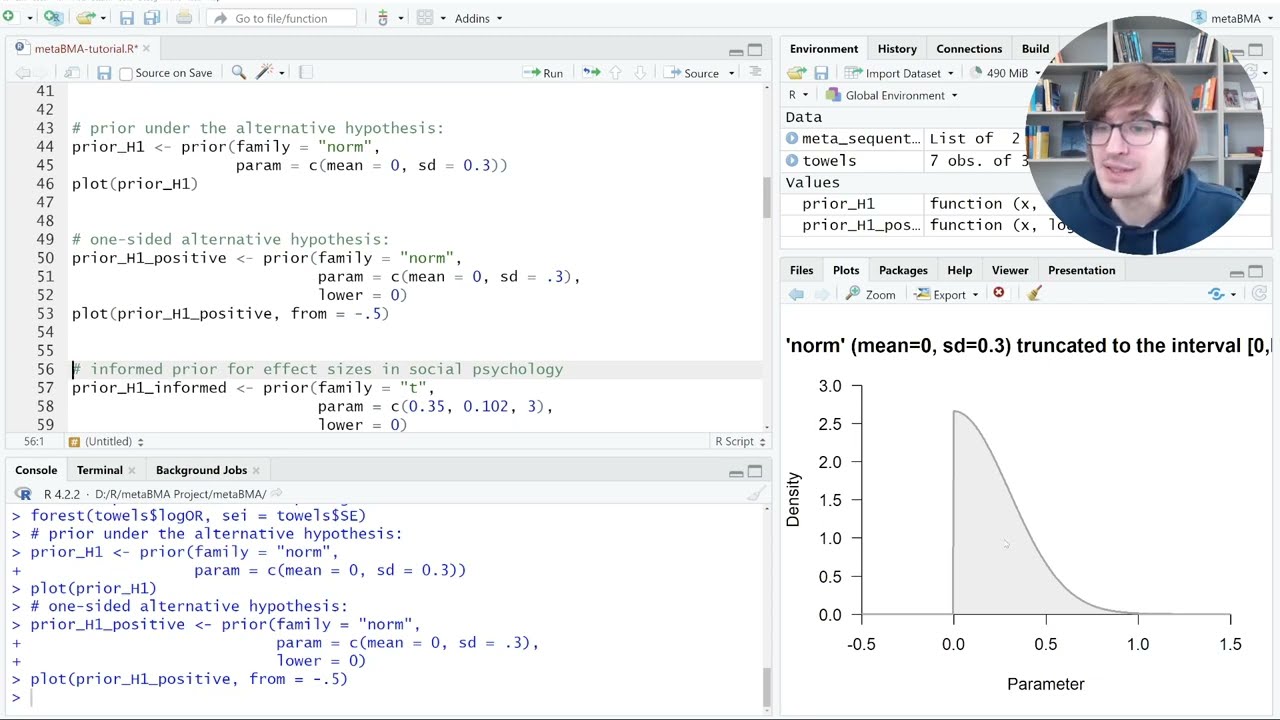Switch to the Presentation tab
The image size is (1280, 720).
[1081, 270]
